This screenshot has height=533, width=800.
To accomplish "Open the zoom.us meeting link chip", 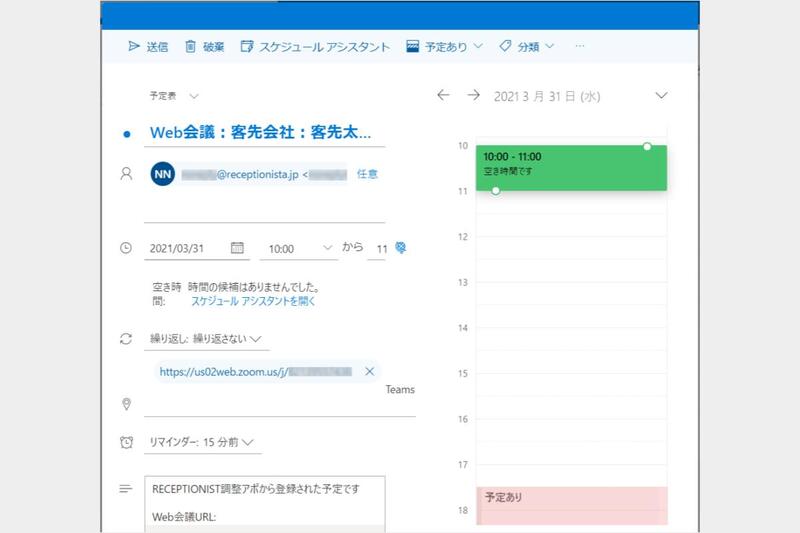I will (255, 371).
